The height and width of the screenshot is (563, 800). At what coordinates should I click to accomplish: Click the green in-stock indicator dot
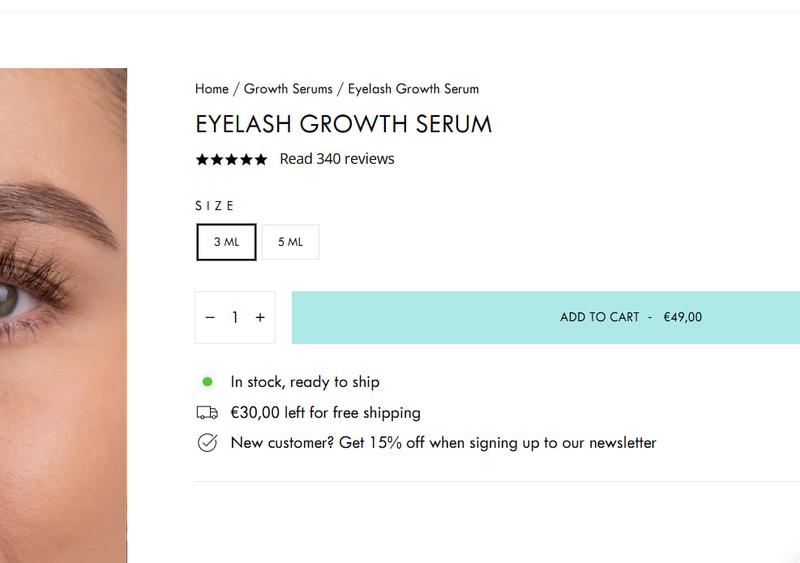[x=208, y=381]
